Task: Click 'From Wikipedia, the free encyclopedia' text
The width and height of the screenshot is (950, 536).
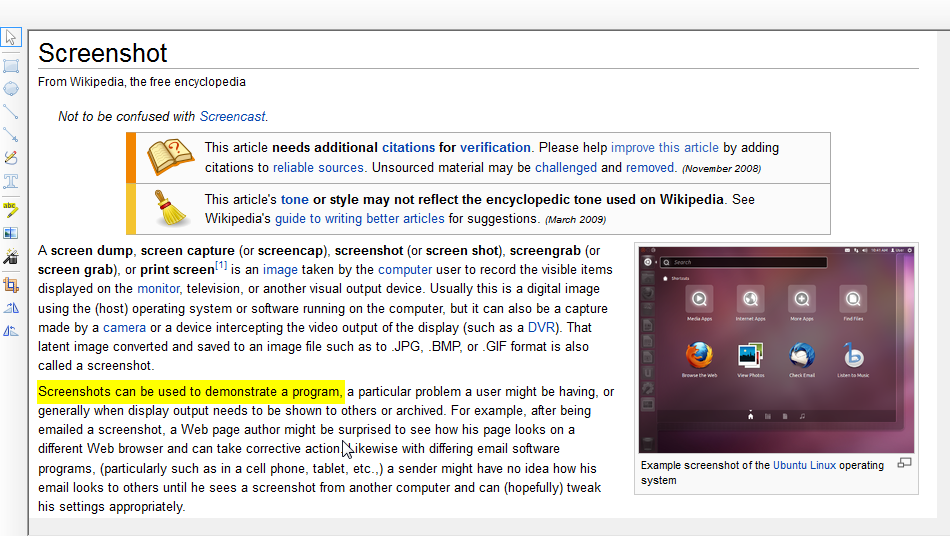Action: tap(142, 82)
